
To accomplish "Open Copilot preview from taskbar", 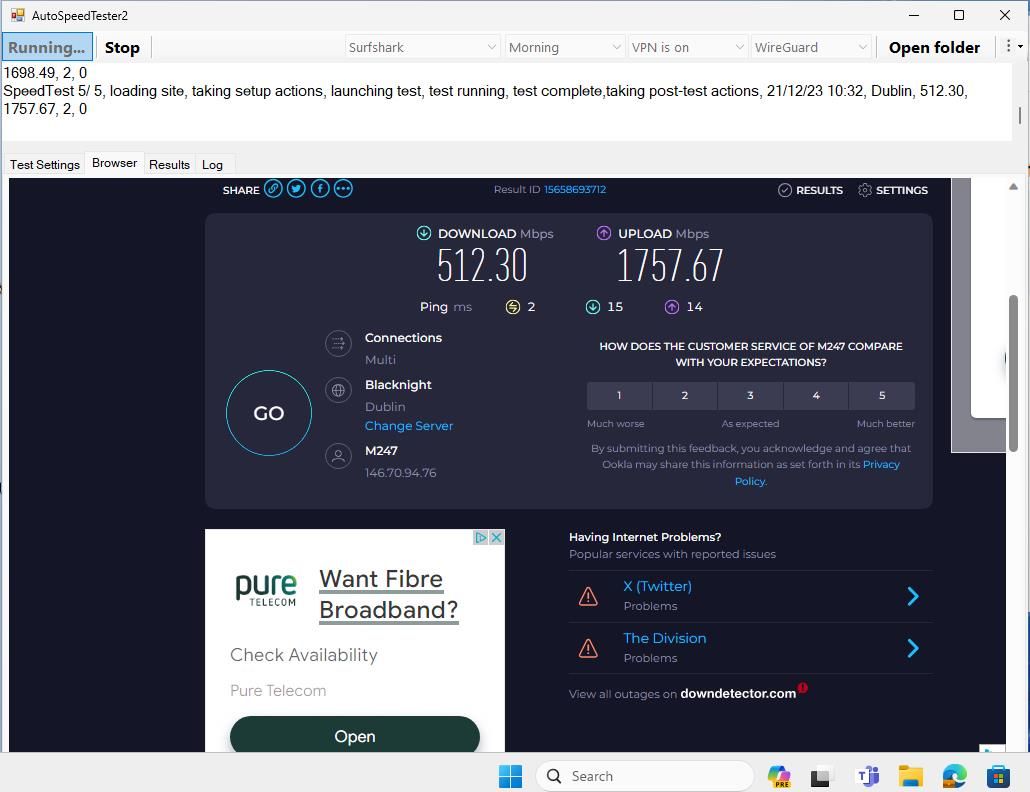I will [x=779, y=776].
